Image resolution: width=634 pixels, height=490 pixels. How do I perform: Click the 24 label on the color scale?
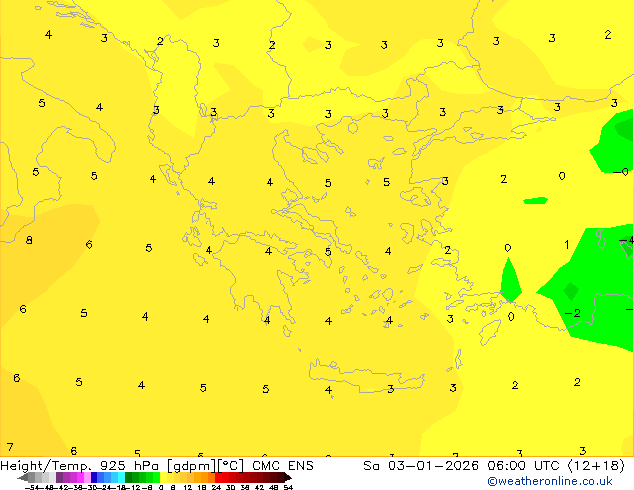(216, 488)
